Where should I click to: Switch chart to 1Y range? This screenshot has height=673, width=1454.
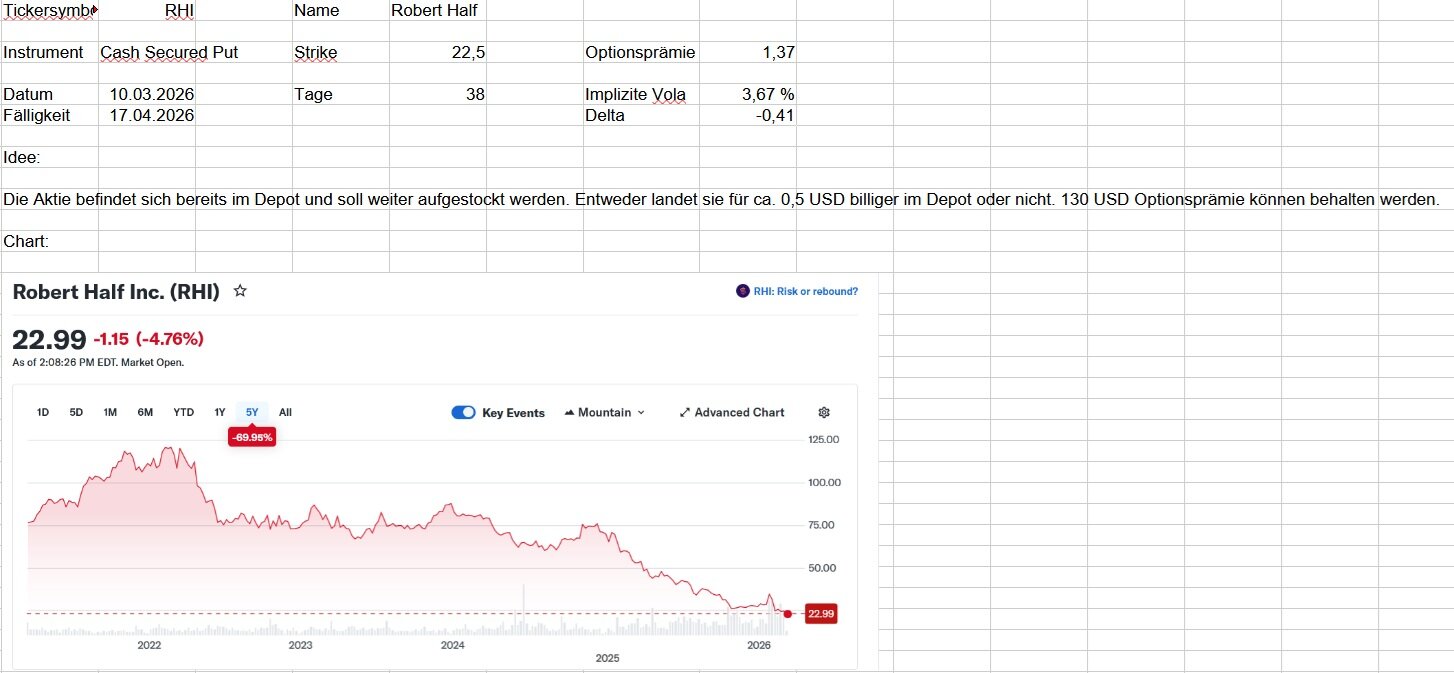pos(219,412)
